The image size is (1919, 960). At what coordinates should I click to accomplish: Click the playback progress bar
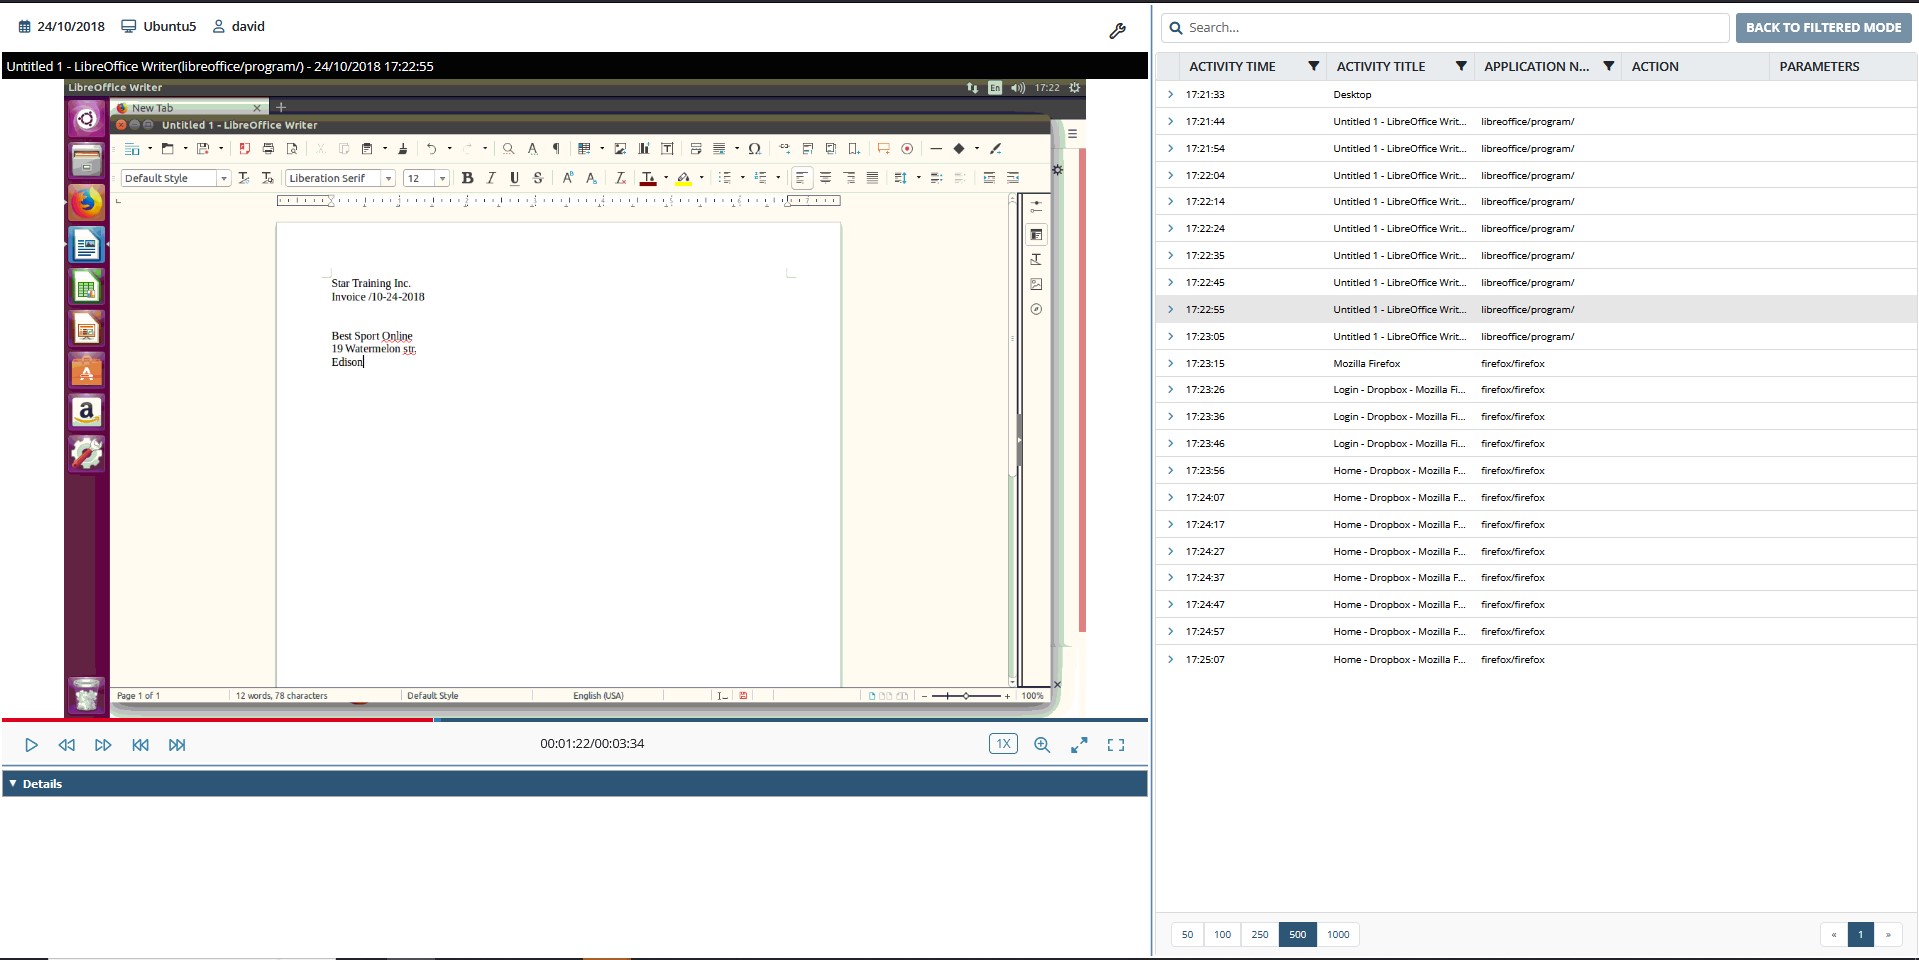[575, 719]
